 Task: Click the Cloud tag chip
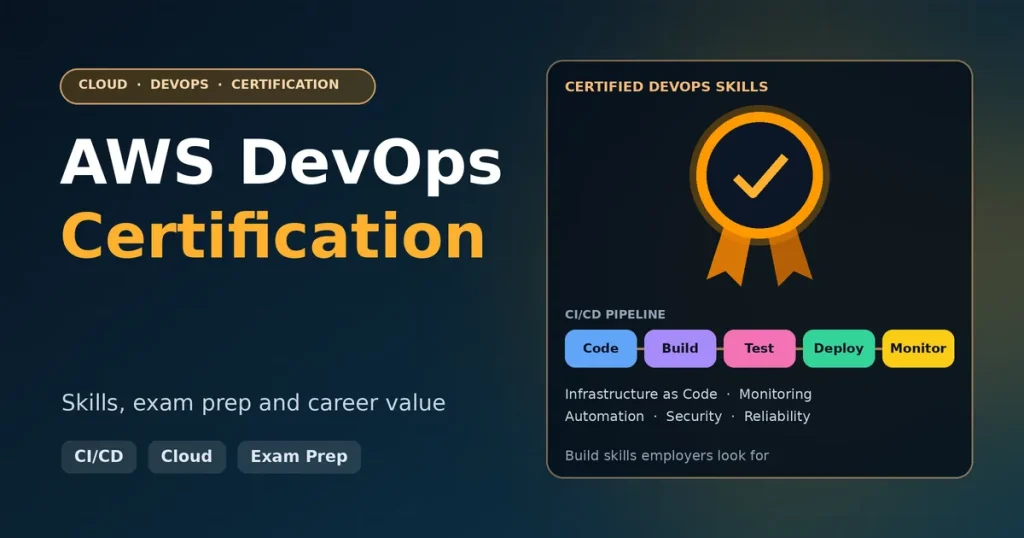(x=187, y=456)
